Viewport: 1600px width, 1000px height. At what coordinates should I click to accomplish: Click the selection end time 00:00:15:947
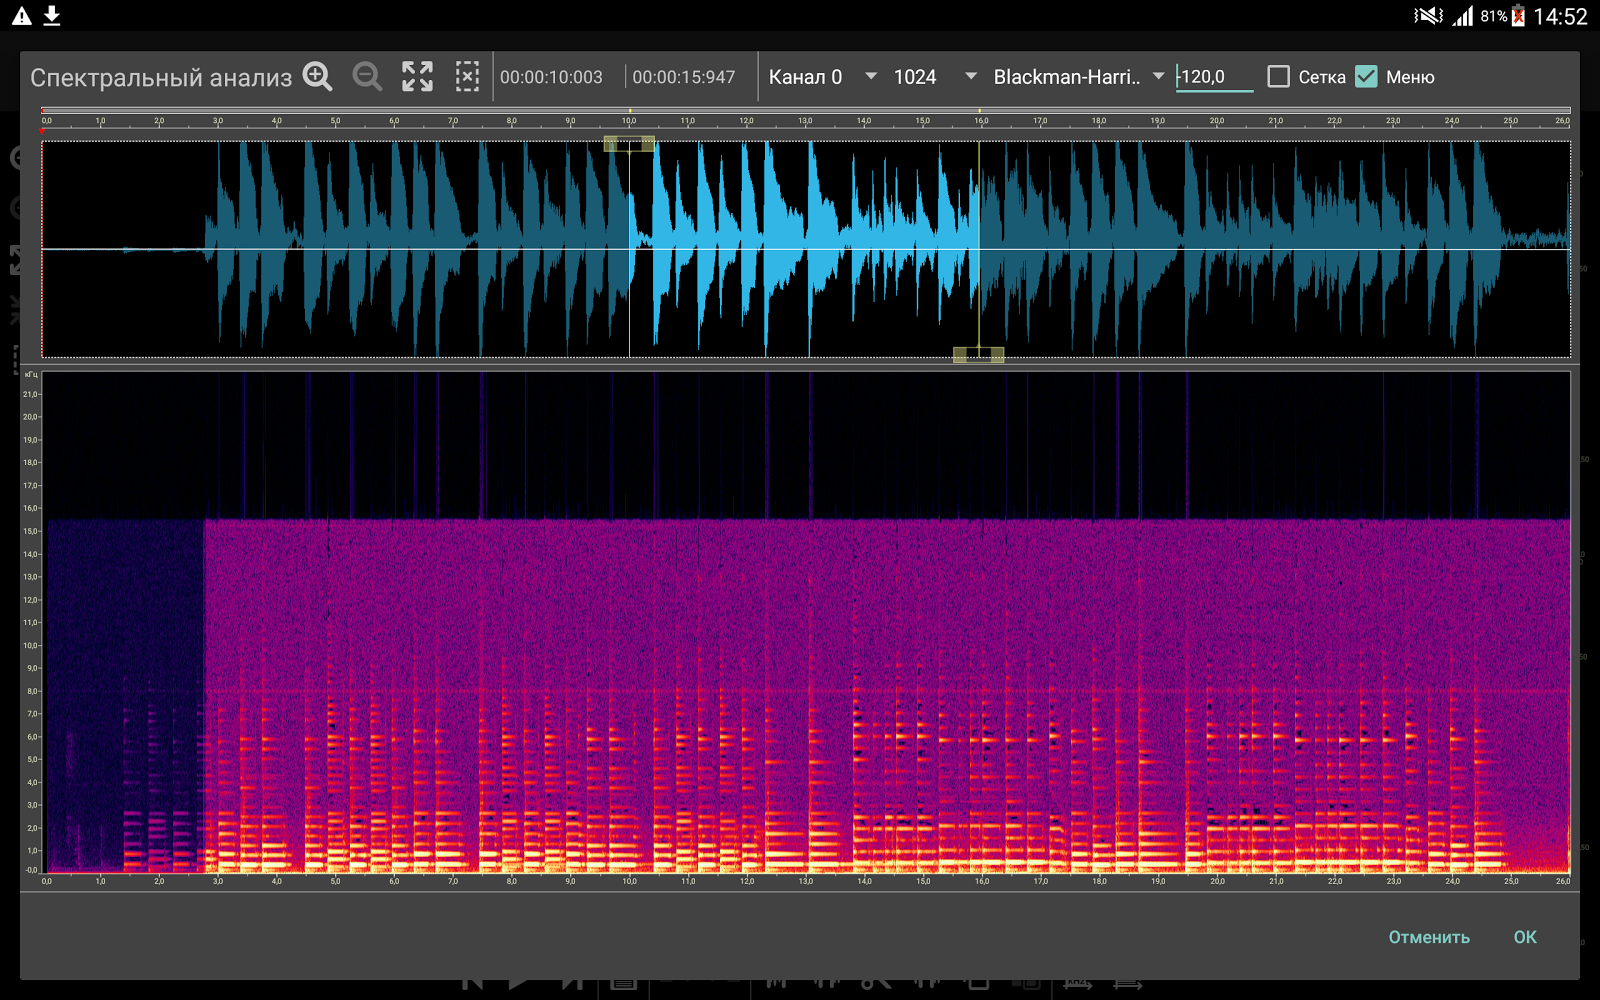click(684, 77)
